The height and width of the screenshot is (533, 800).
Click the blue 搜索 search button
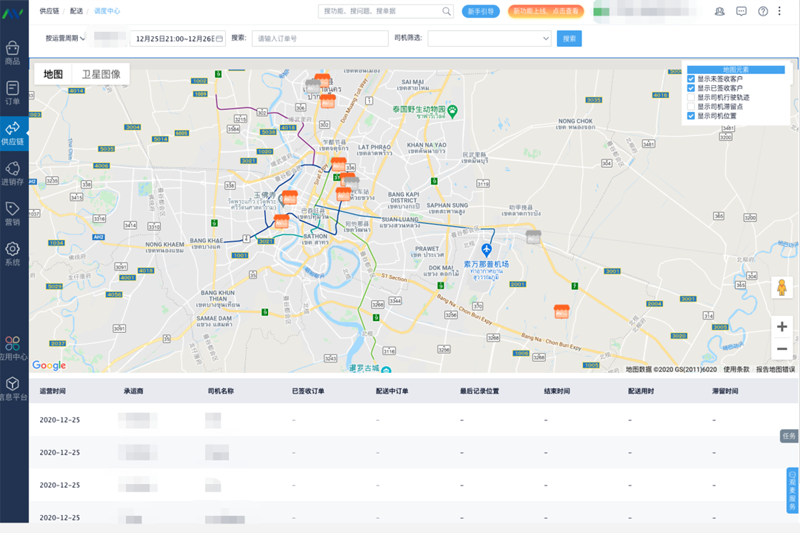tap(569, 39)
